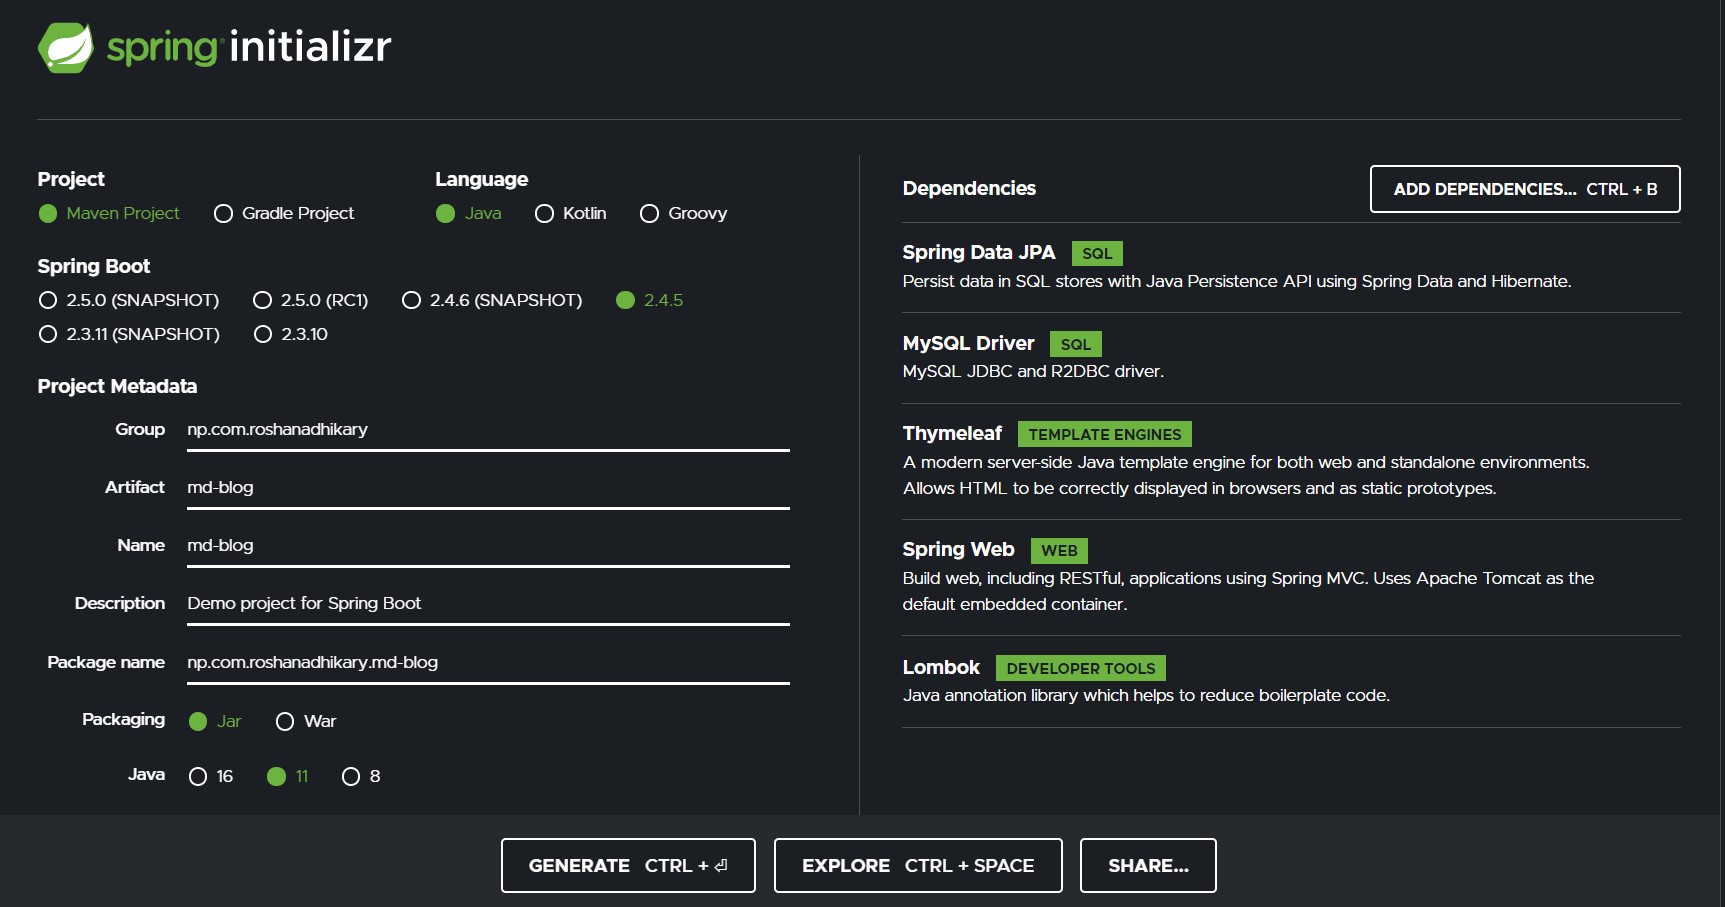Edit the Package name field
The width and height of the screenshot is (1725, 907).
[488, 663]
